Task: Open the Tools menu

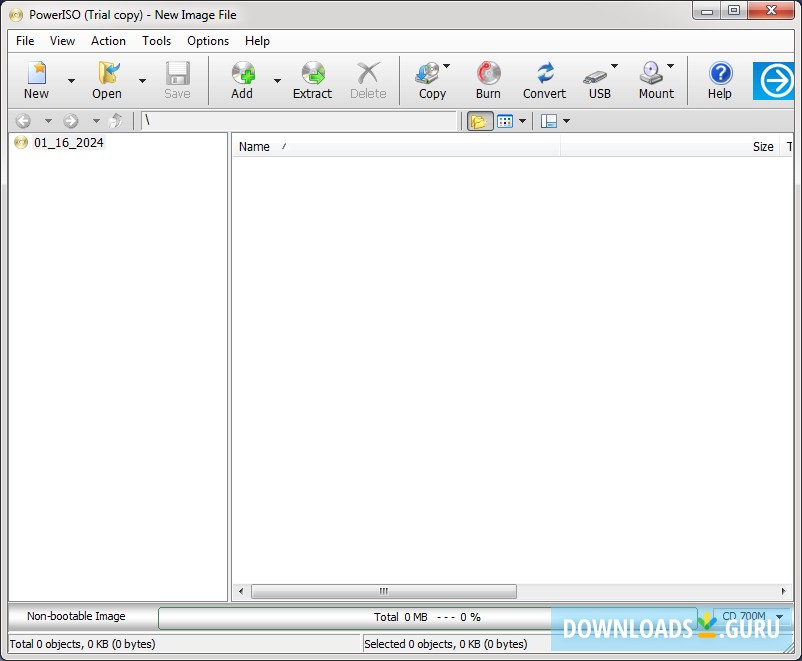Action: click(157, 41)
